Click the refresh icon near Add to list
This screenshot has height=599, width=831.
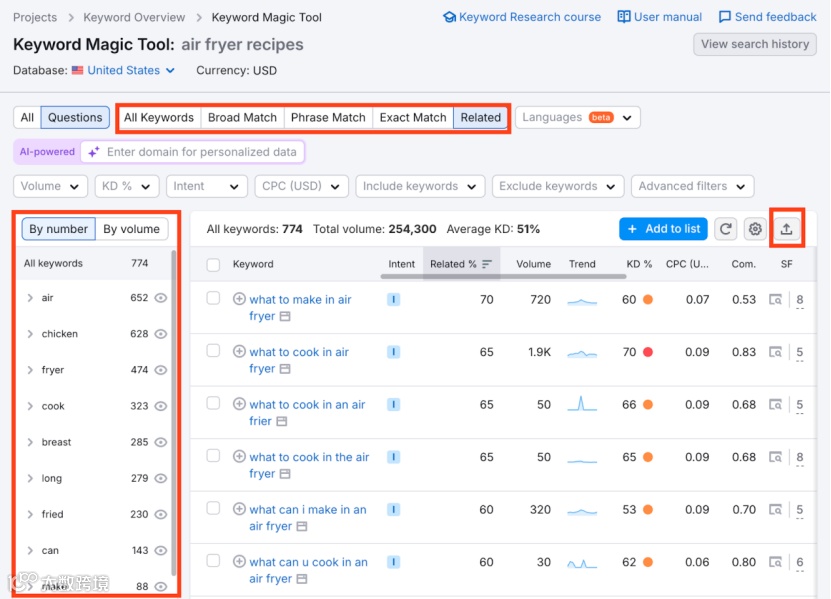728,228
